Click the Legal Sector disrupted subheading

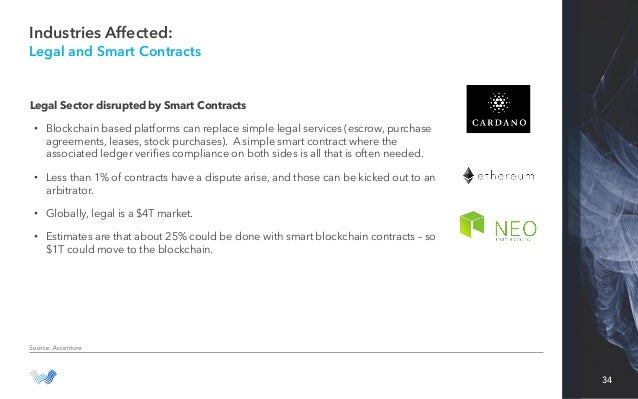pos(138,105)
